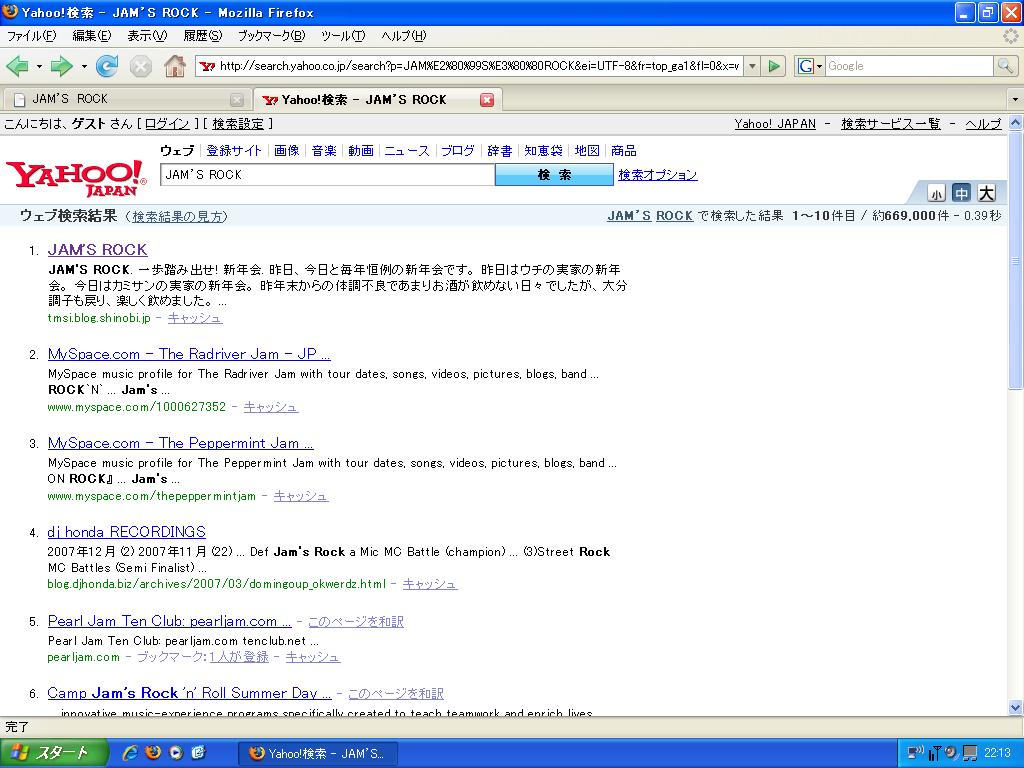Select the 動画 search category
This screenshot has height=768, width=1024.
pos(360,151)
